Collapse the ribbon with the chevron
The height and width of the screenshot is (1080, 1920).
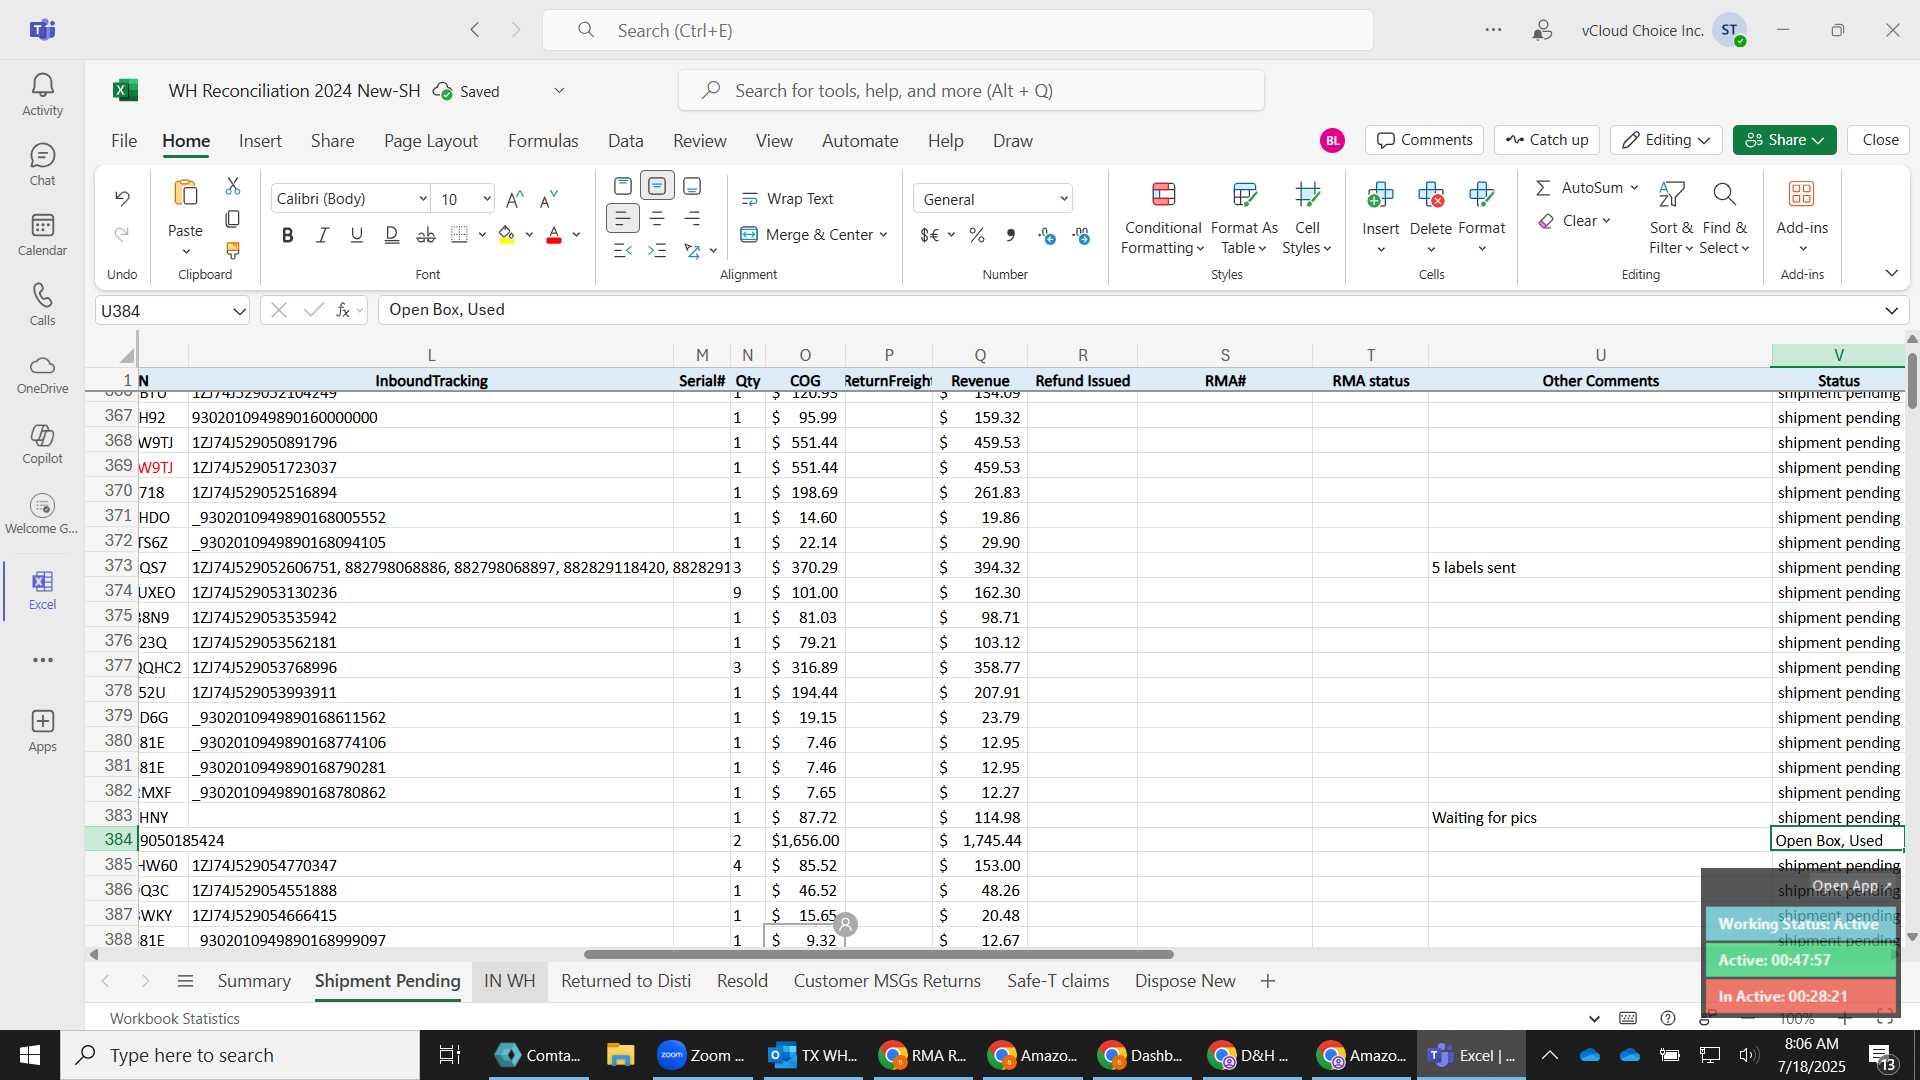pyautogui.click(x=1891, y=273)
